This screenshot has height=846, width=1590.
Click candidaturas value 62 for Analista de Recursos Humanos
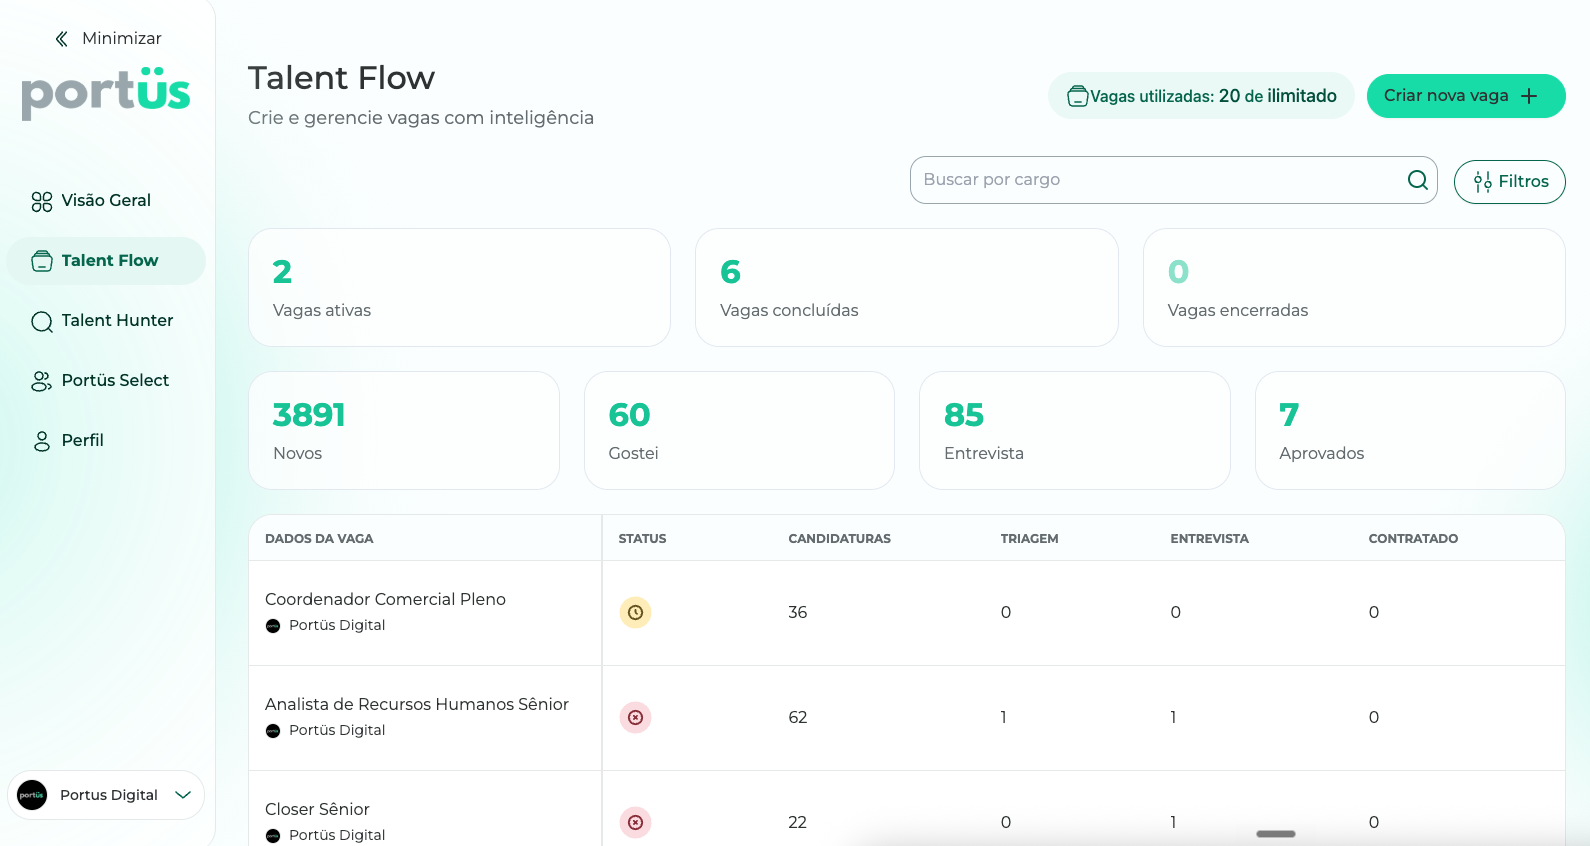797,717
